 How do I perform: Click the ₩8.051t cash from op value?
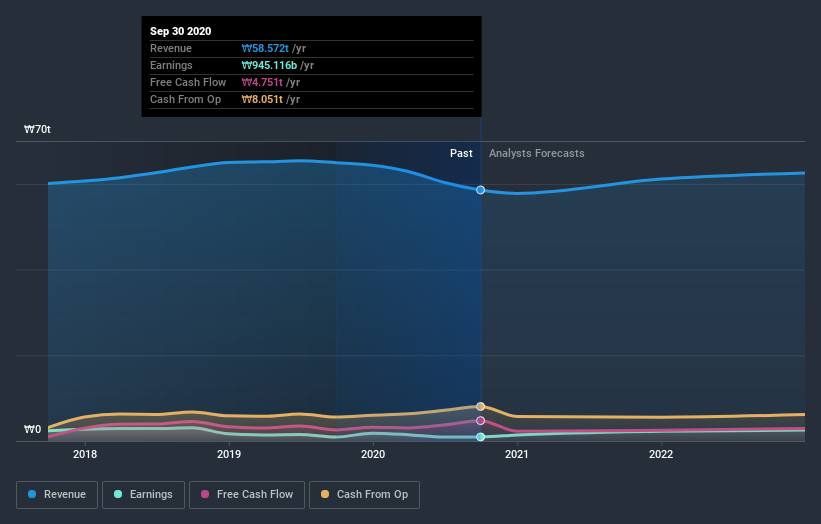point(262,99)
